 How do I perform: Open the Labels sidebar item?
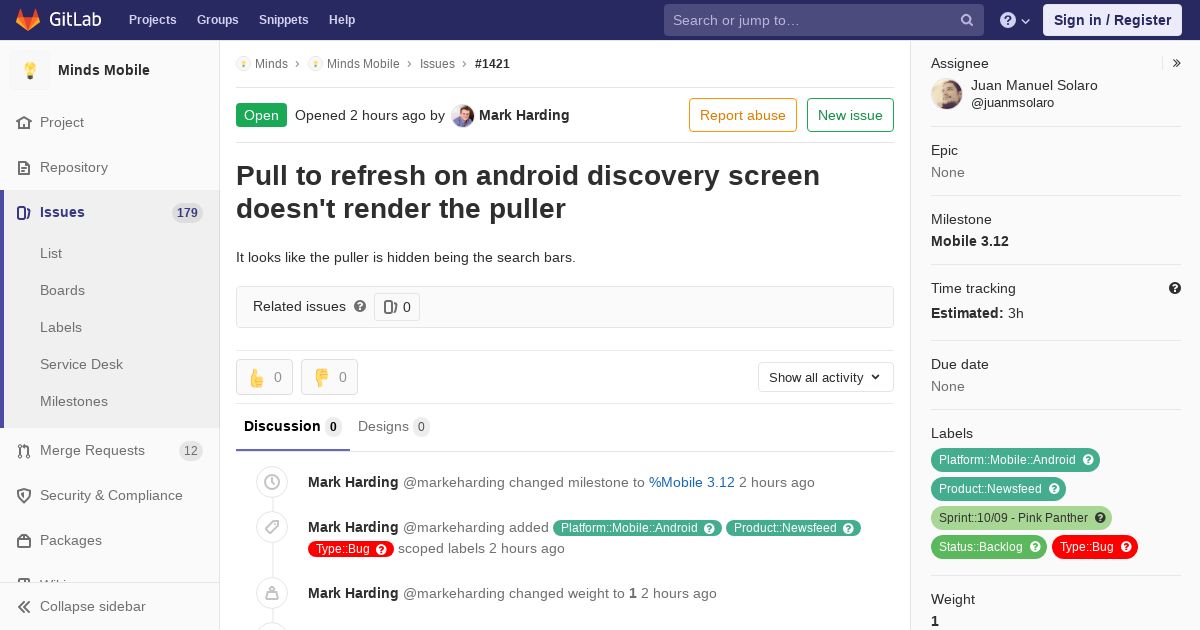coord(61,328)
